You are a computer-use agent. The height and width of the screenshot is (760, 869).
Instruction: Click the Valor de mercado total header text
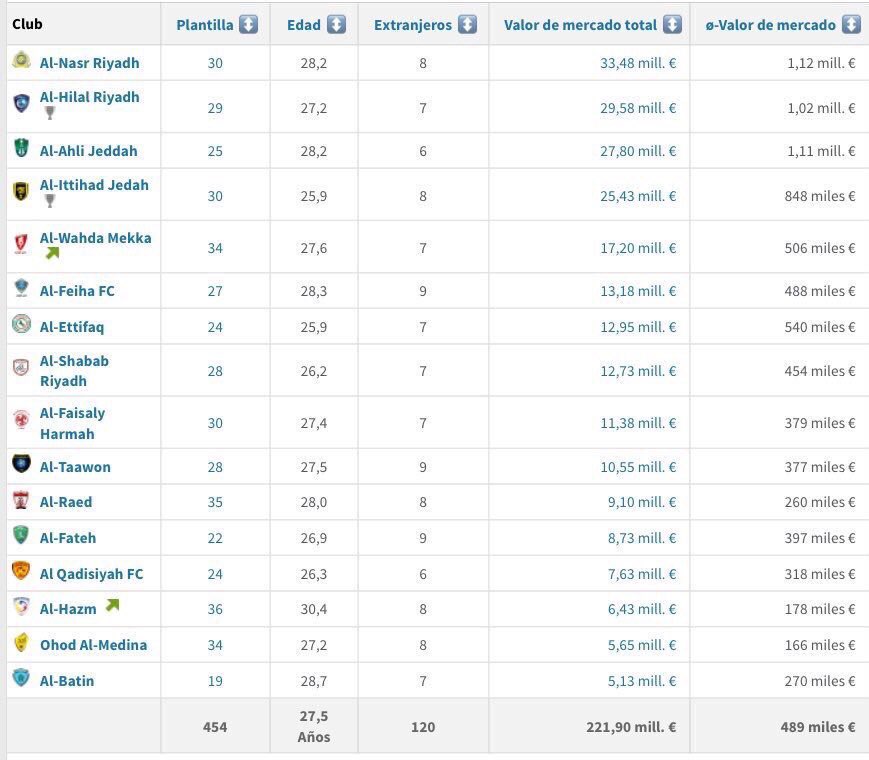(580, 25)
